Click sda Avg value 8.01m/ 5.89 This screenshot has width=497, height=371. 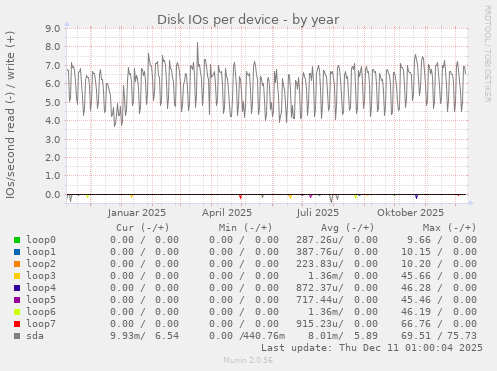tap(343, 336)
